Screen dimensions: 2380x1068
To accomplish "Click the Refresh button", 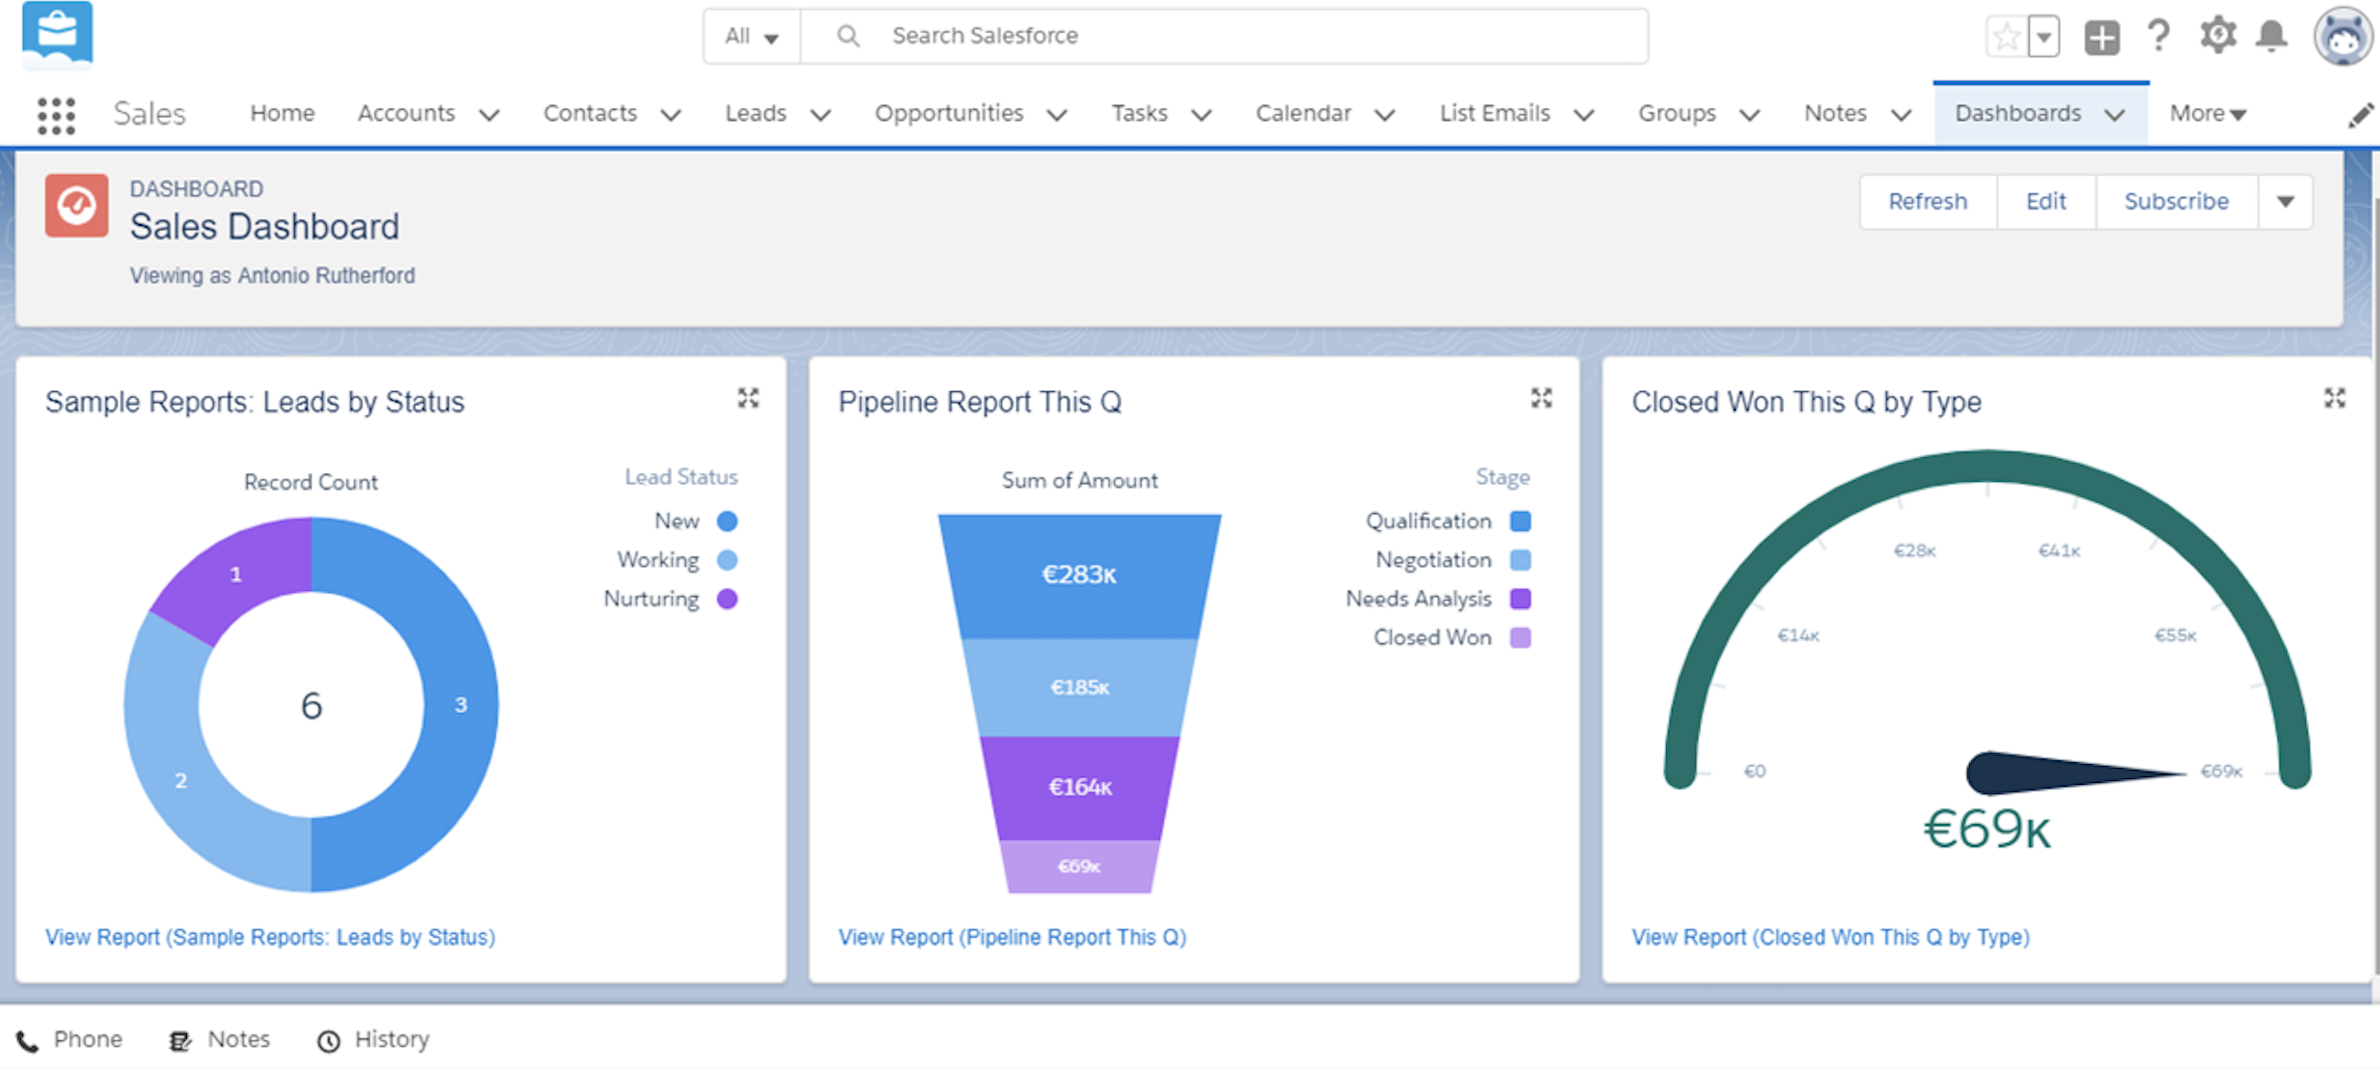I will click(x=1927, y=202).
